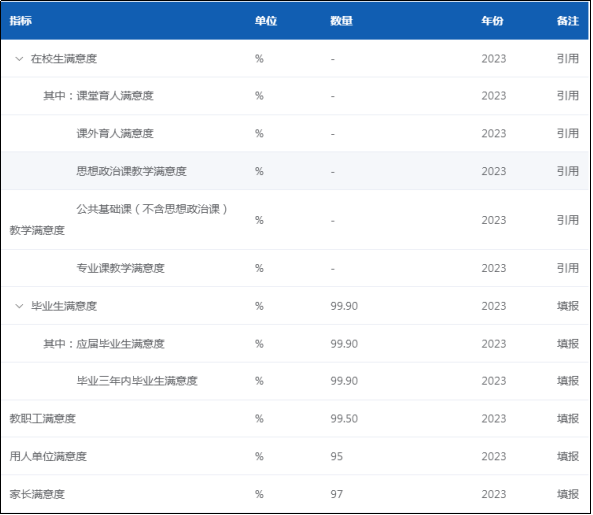Click the 年份 column header

pos(492,20)
